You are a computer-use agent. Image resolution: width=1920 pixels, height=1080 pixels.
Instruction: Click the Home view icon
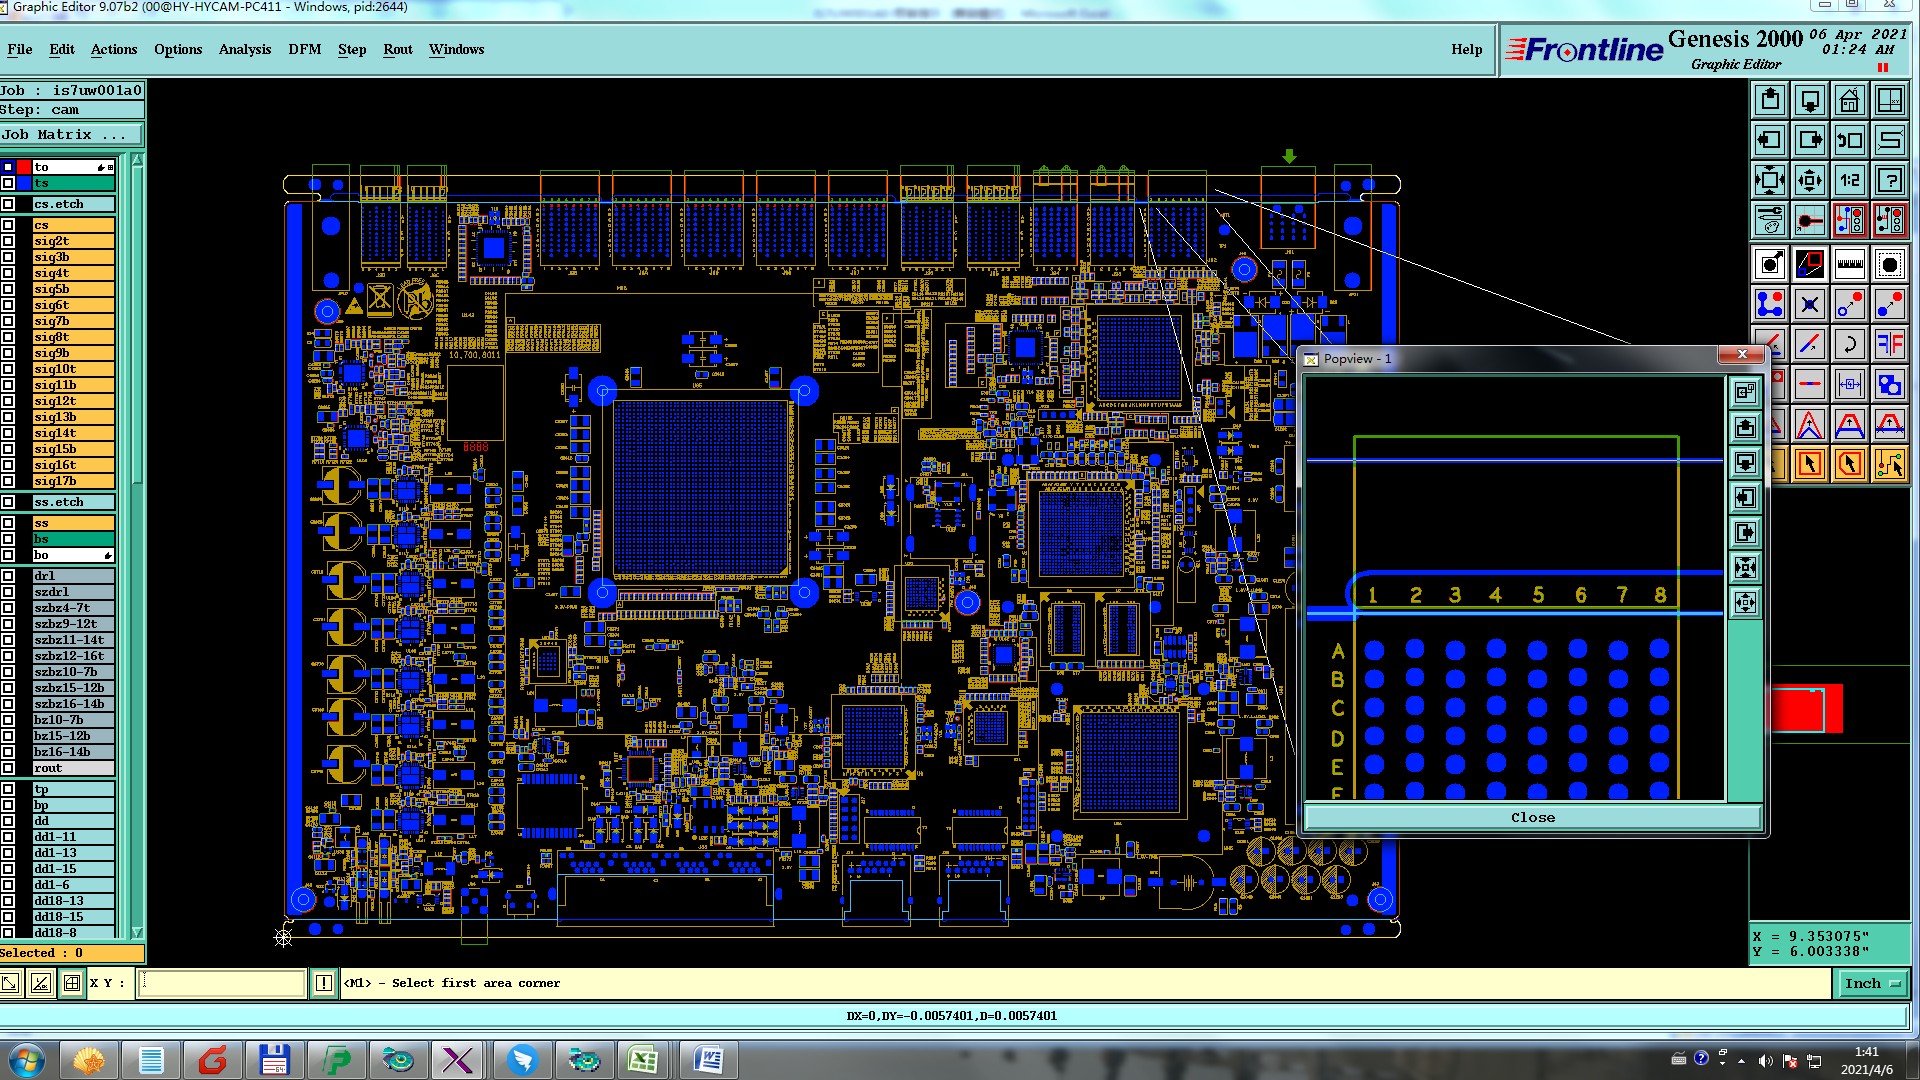click(x=1849, y=100)
